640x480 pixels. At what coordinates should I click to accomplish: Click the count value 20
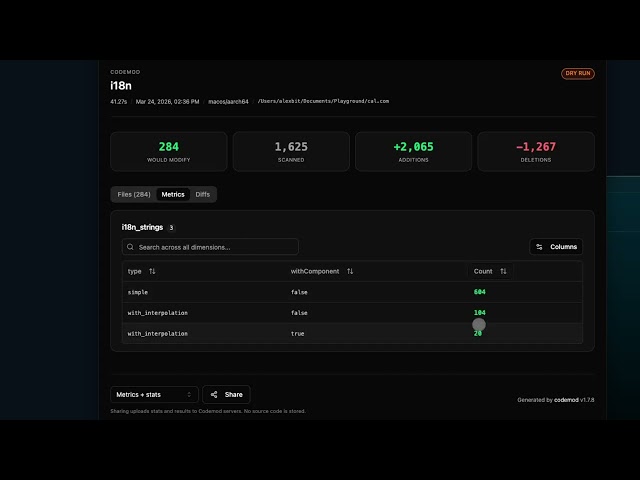[478, 333]
